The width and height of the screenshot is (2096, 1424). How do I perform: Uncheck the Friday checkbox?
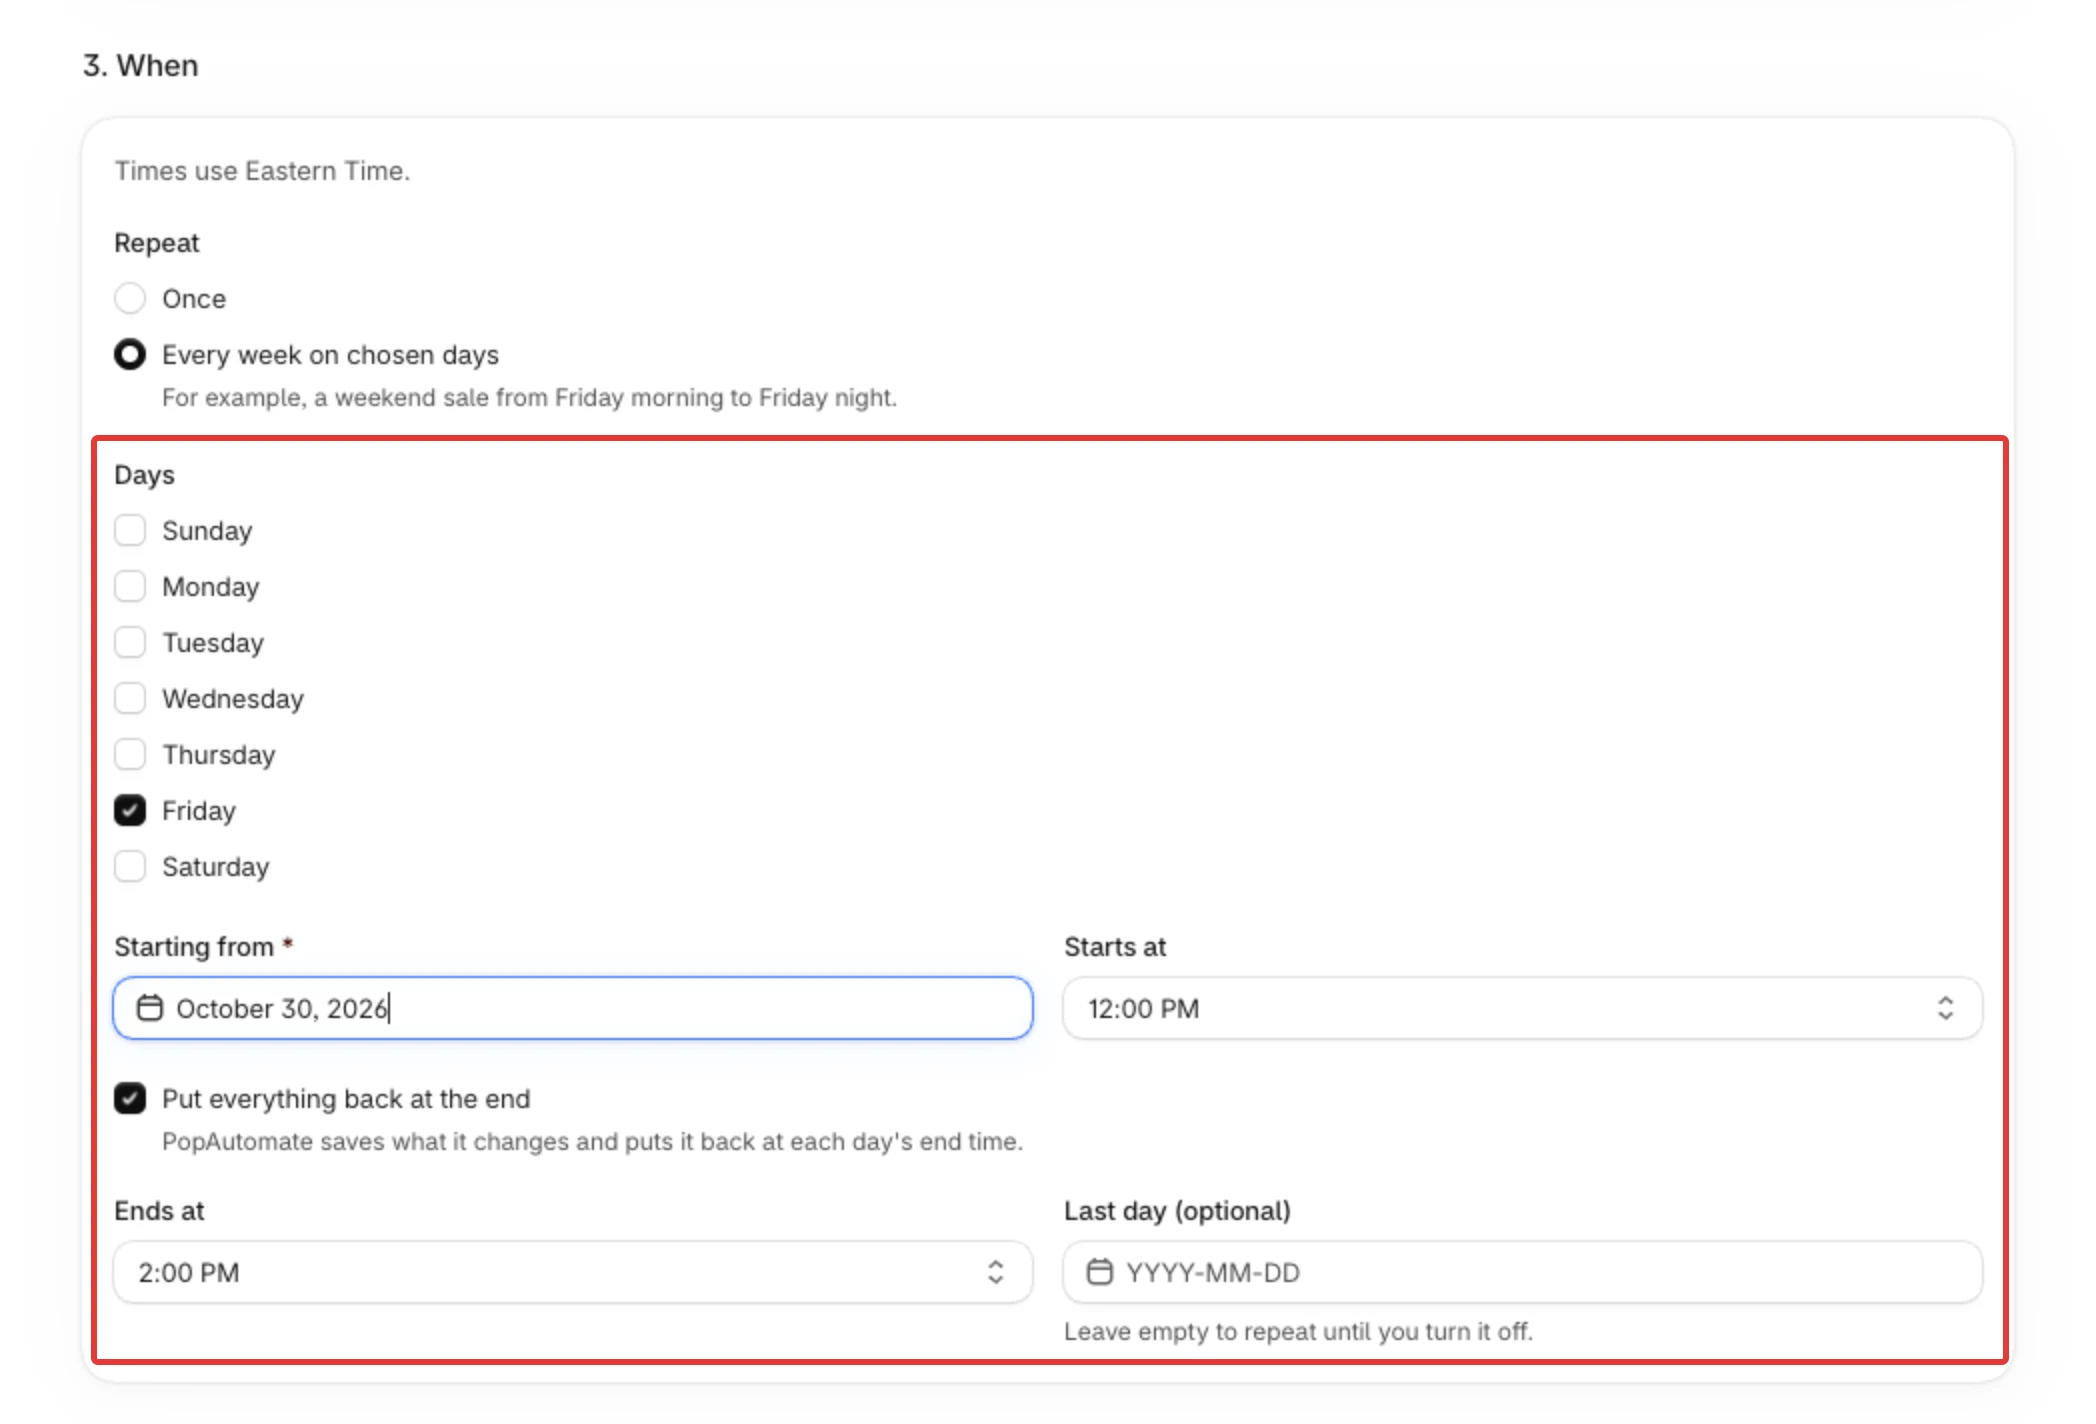click(130, 810)
